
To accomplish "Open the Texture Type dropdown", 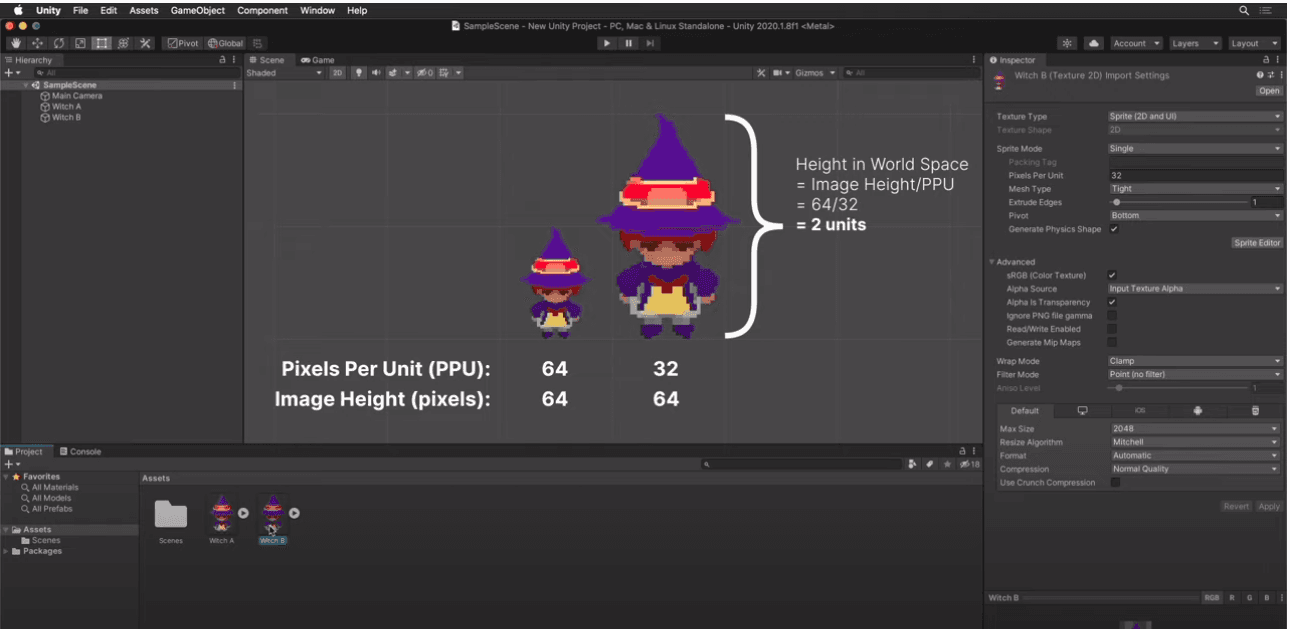I will 1194,116.
